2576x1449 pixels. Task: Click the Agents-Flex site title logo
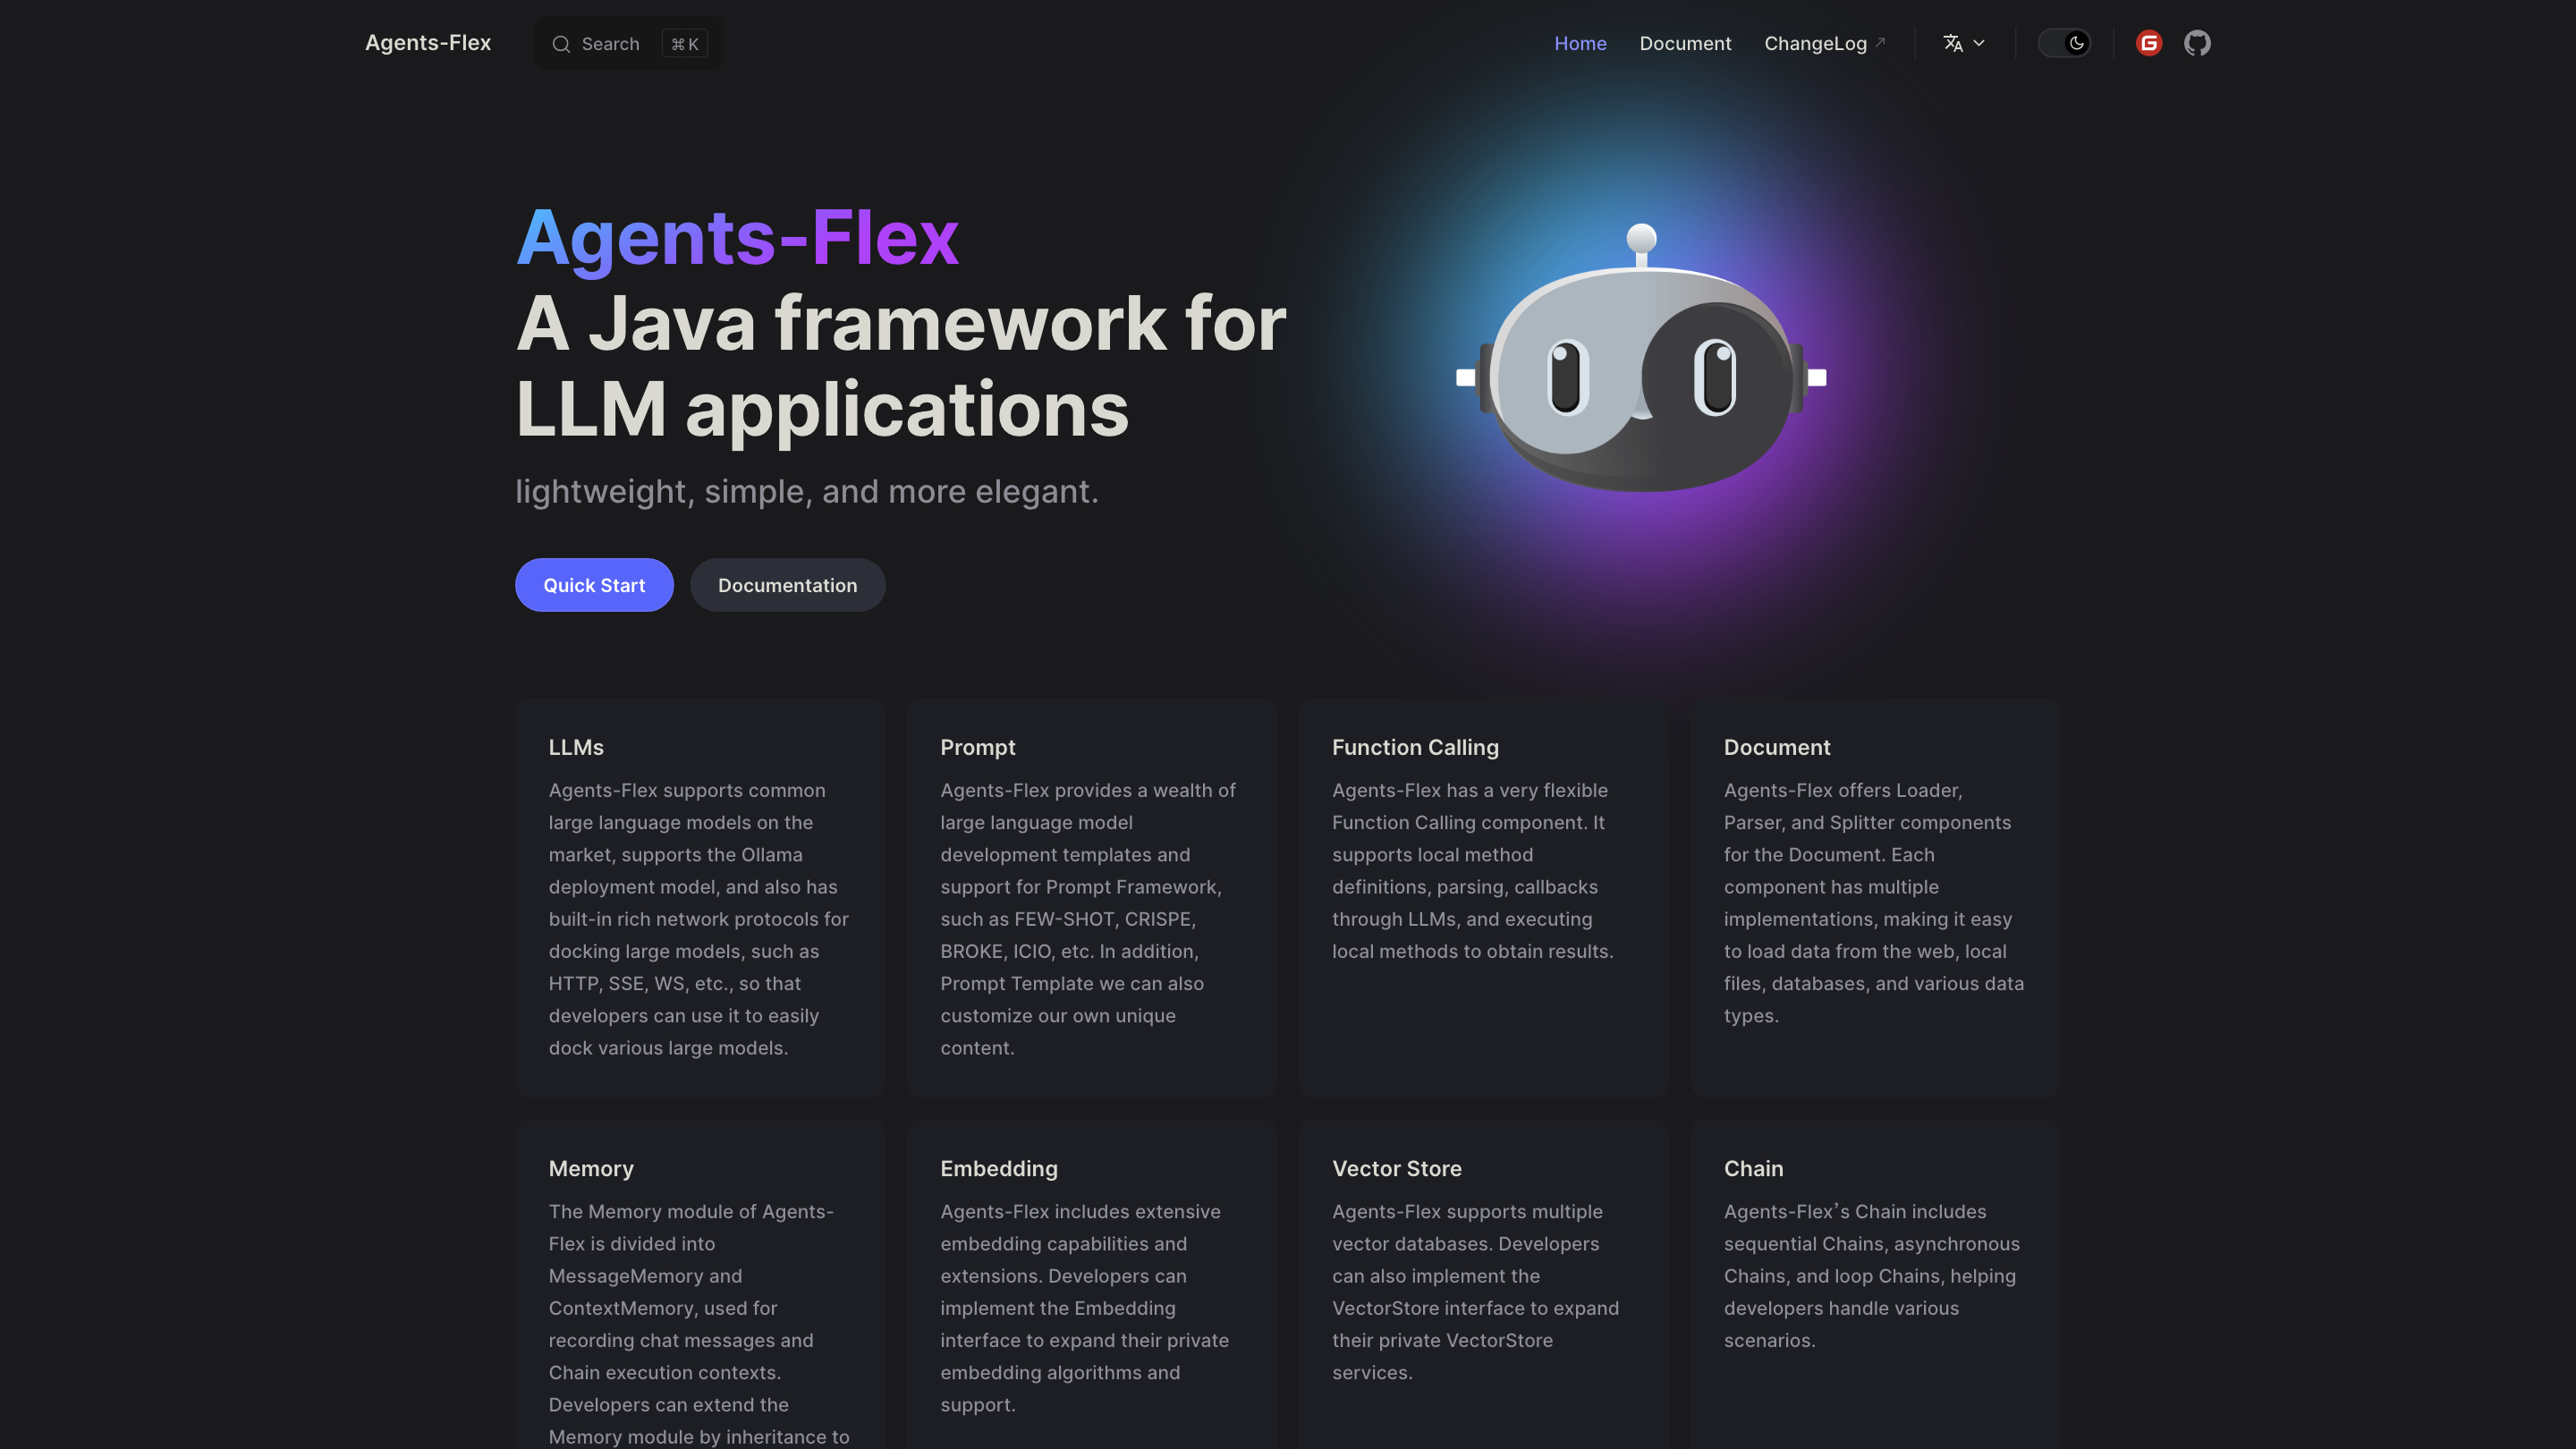[x=427, y=43]
